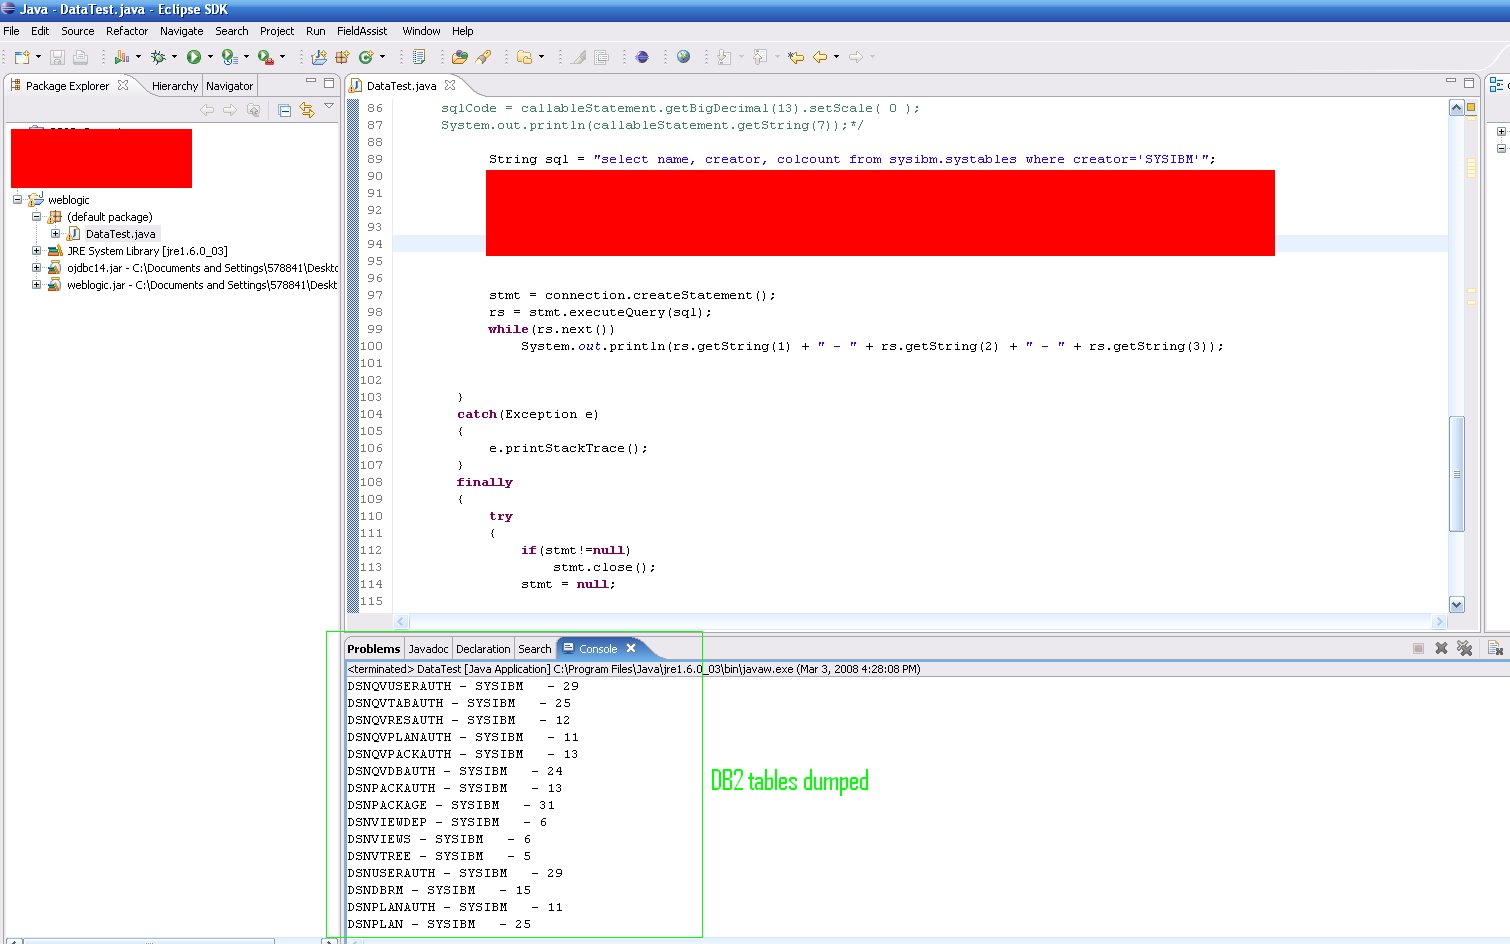Expand the ojdbc14.jar node
Viewport: 1510px width, 944px height.
click(36, 267)
